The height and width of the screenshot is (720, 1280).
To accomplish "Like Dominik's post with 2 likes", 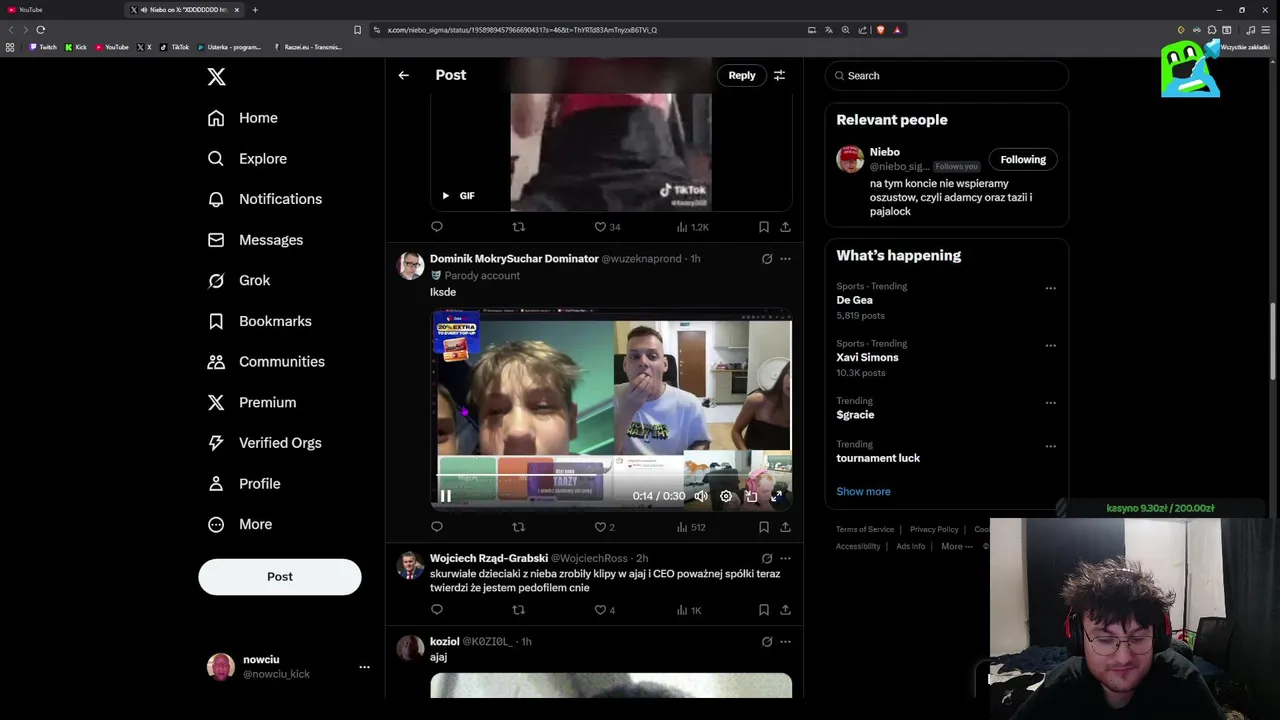I will point(605,527).
